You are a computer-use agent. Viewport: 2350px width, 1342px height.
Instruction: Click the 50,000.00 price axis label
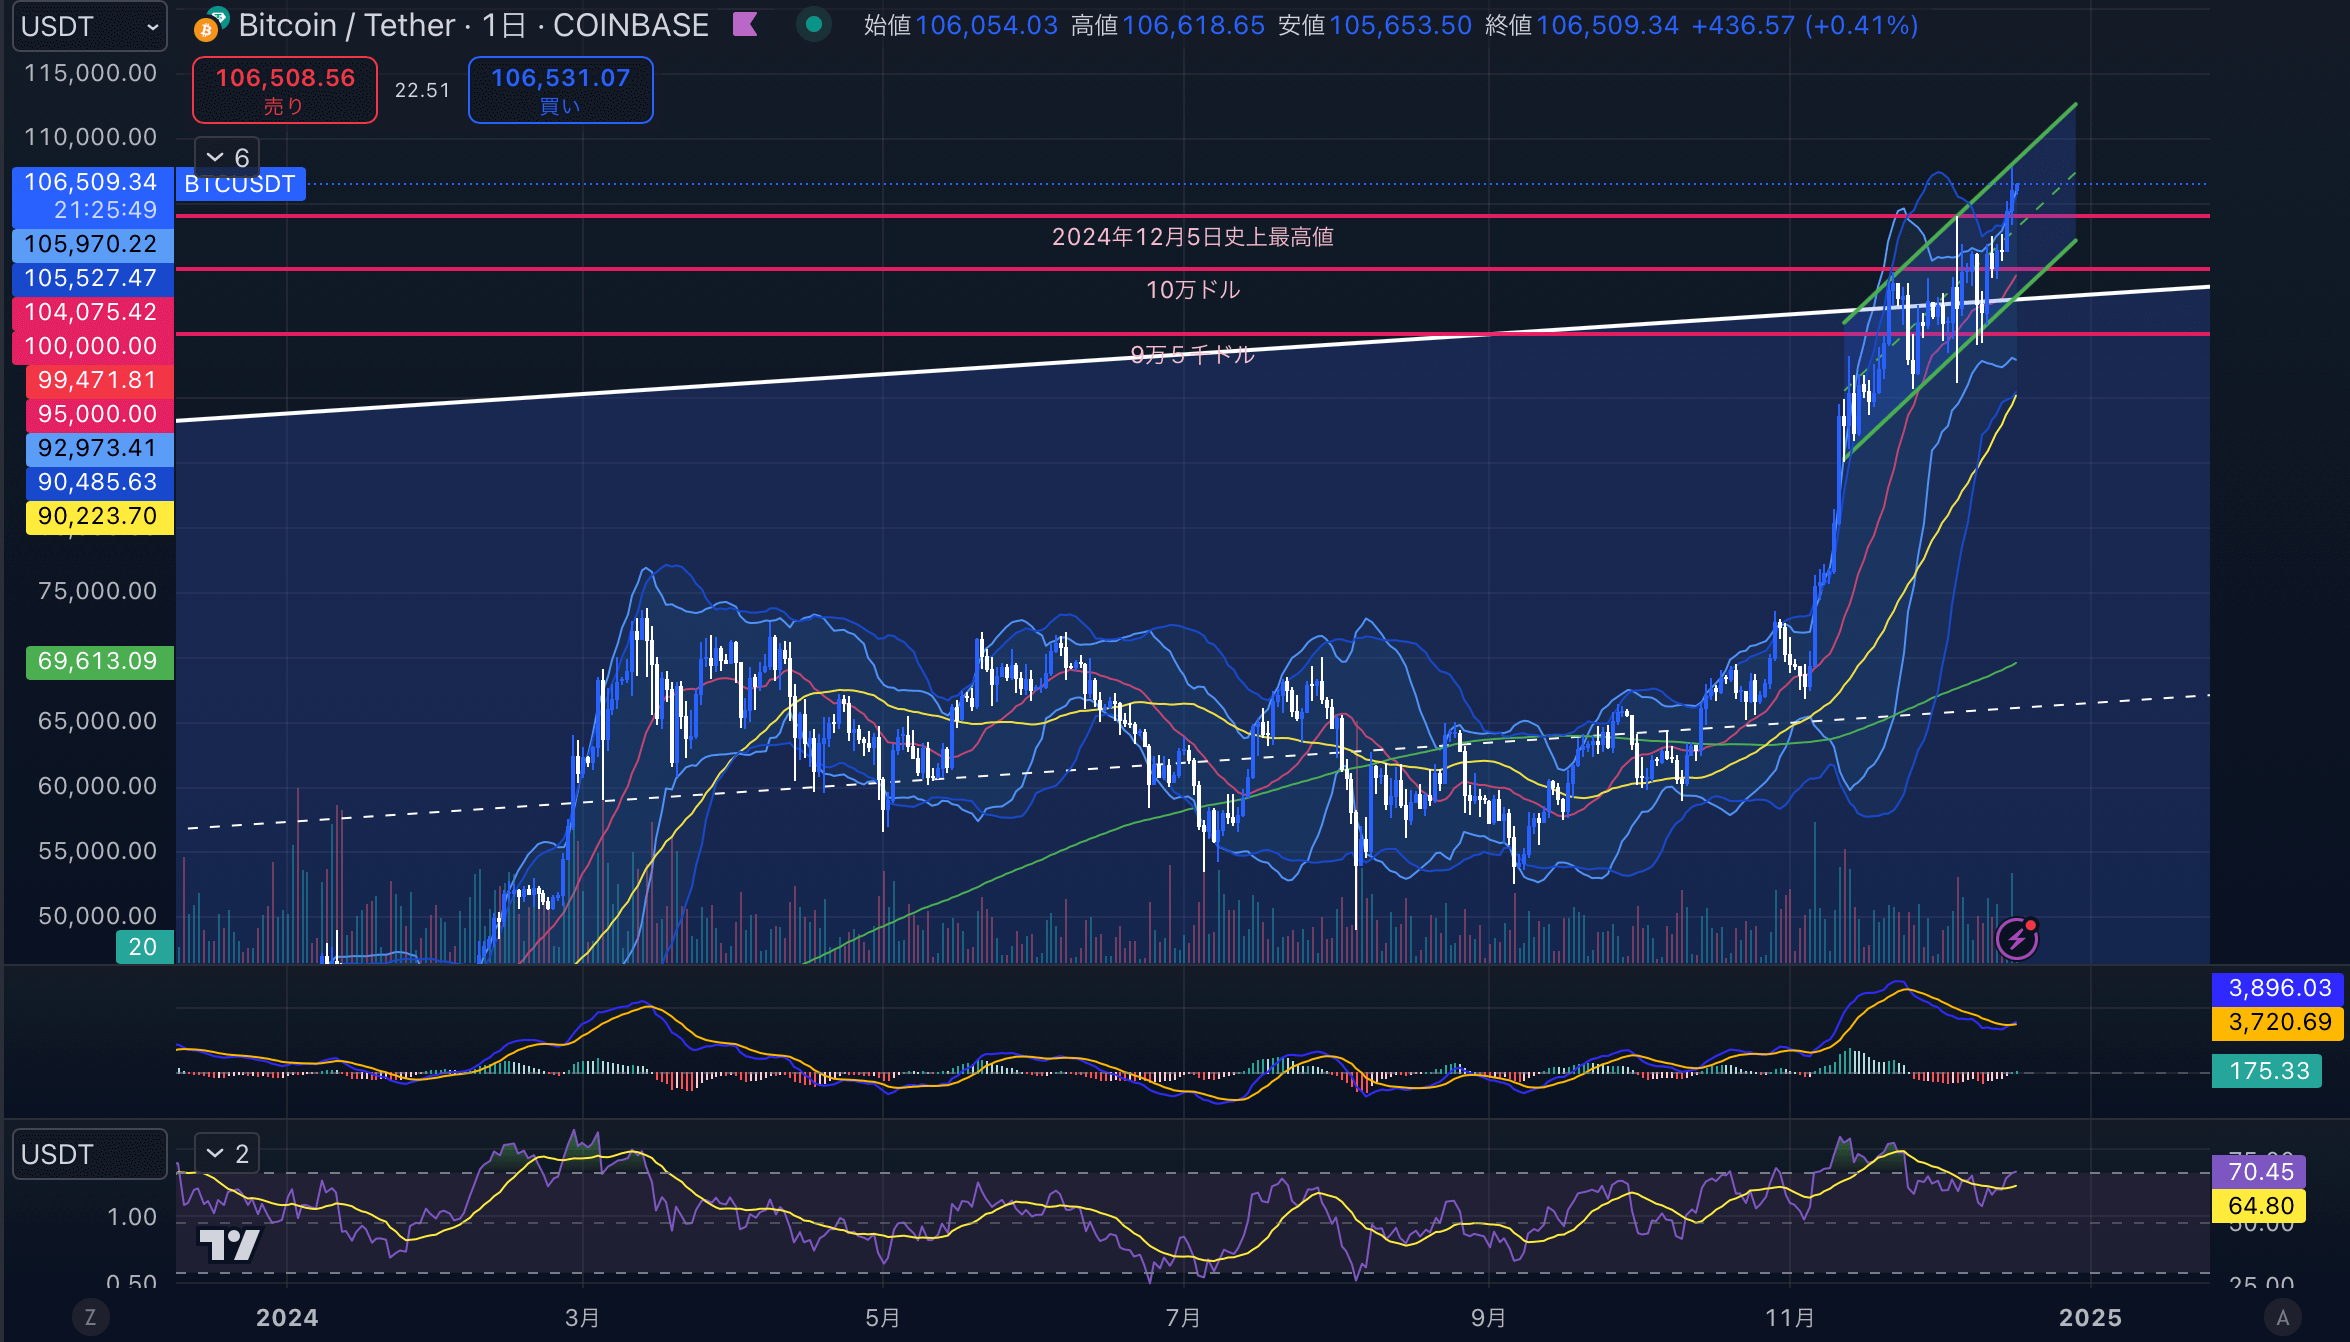(x=97, y=916)
